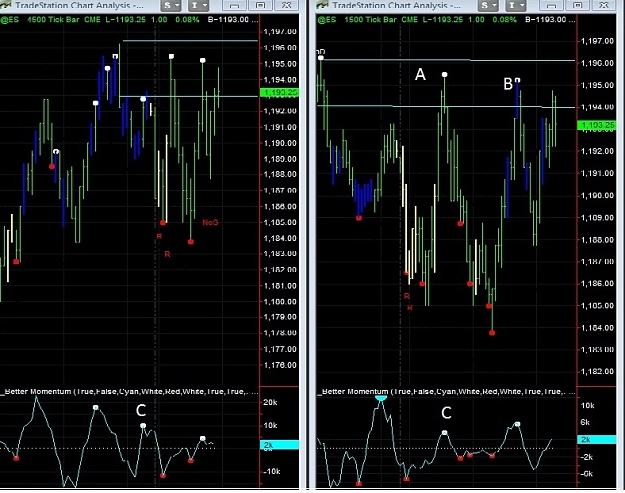This screenshot has width=625, height=493.
Task: Open the I dropdown in the 4500 Tick chart window
Action: [x=199, y=5]
